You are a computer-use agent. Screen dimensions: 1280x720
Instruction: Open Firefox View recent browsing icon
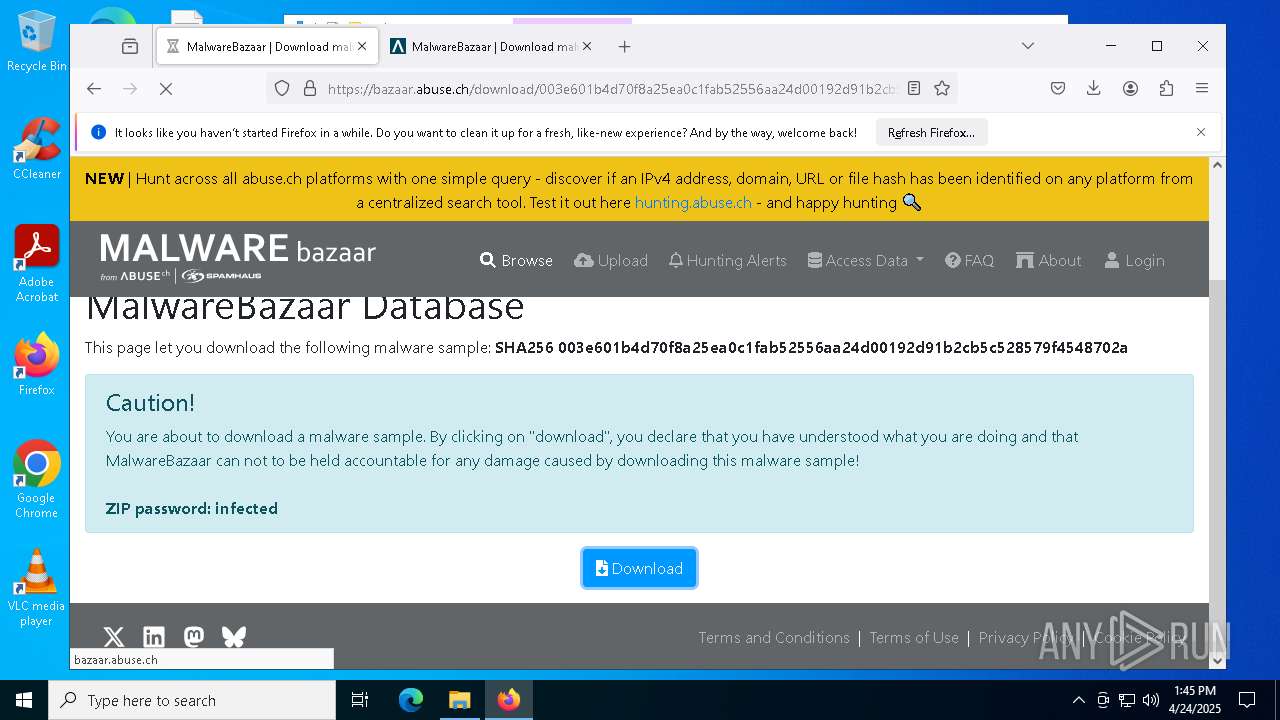[x=130, y=46]
